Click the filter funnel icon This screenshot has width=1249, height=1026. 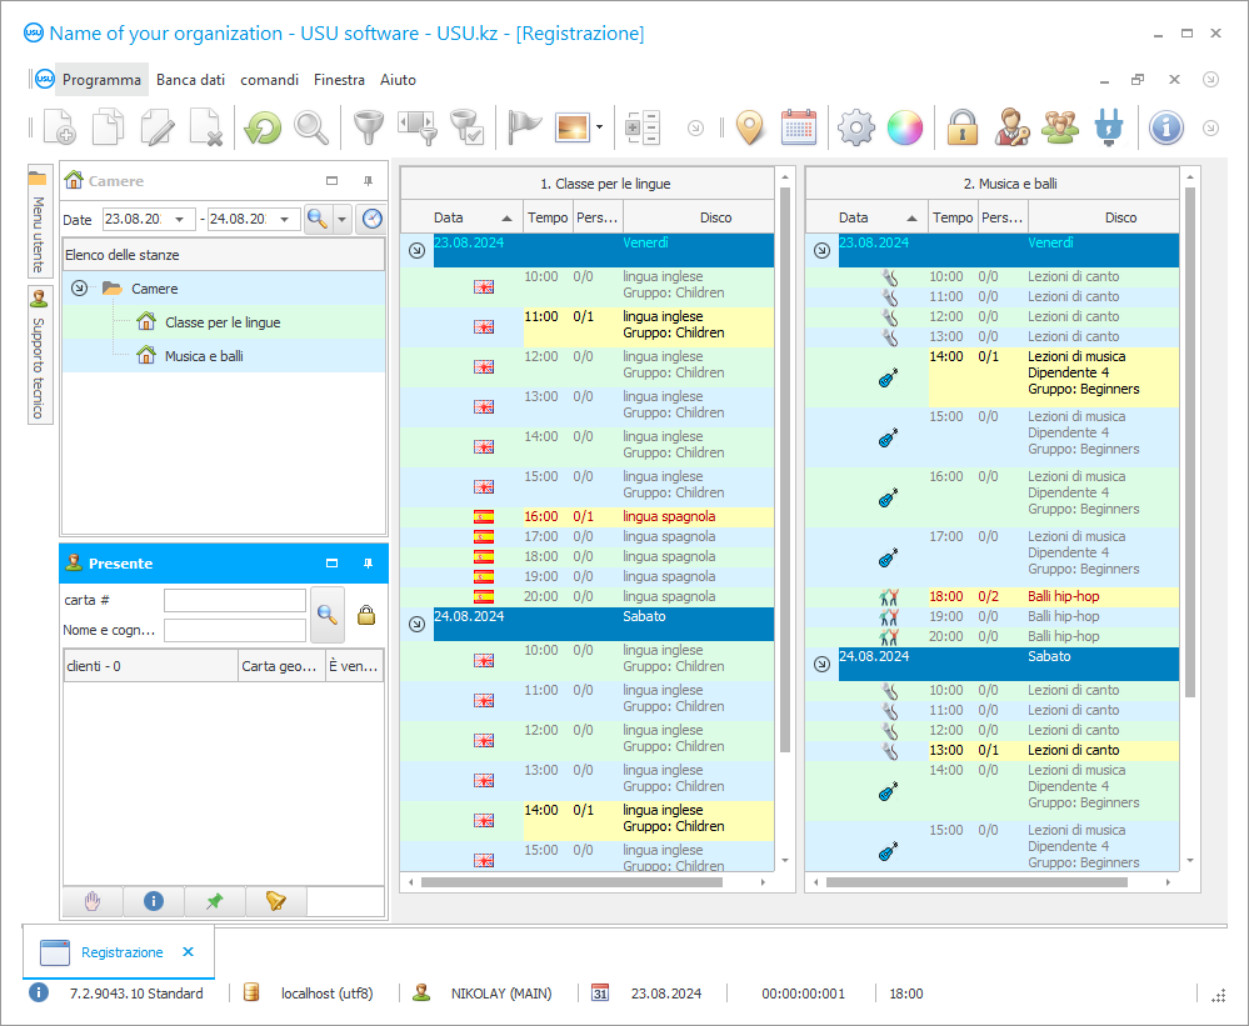pos(369,128)
